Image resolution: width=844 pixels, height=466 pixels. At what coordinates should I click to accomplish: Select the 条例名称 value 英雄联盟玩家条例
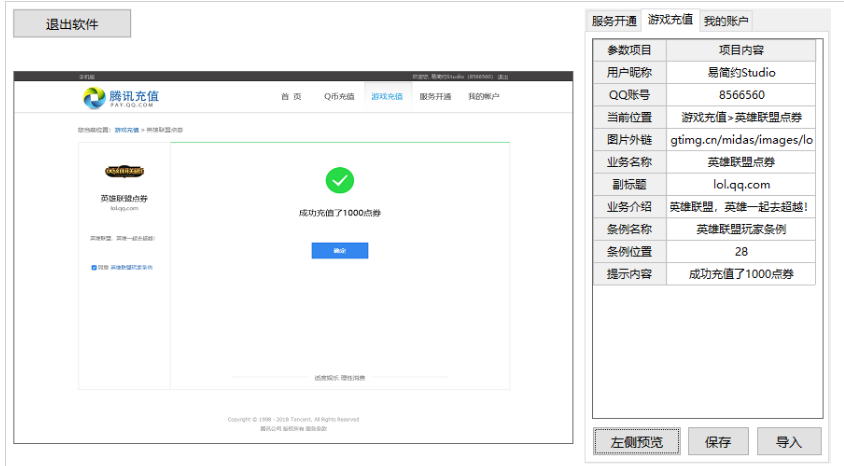tap(741, 229)
